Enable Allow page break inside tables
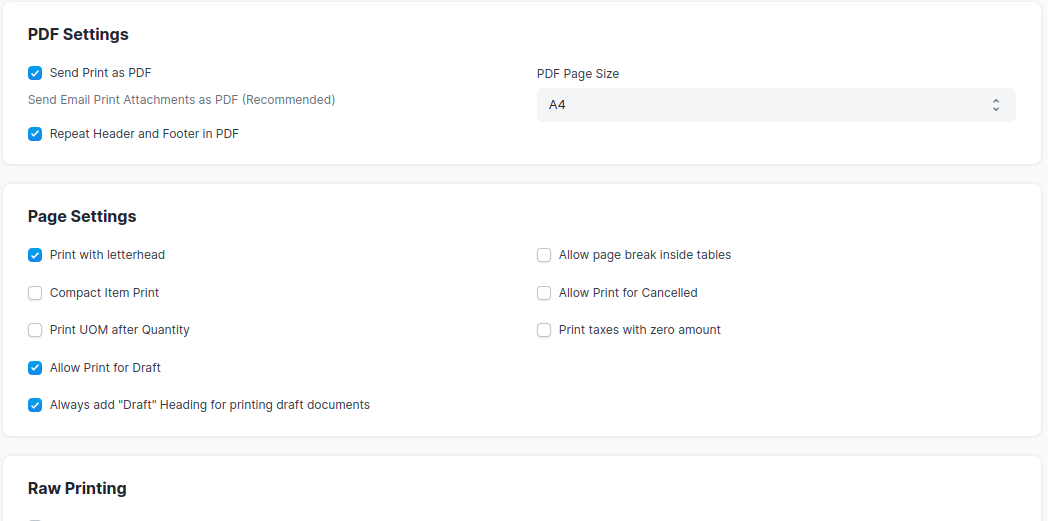This screenshot has height=521, width=1048. (x=544, y=254)
